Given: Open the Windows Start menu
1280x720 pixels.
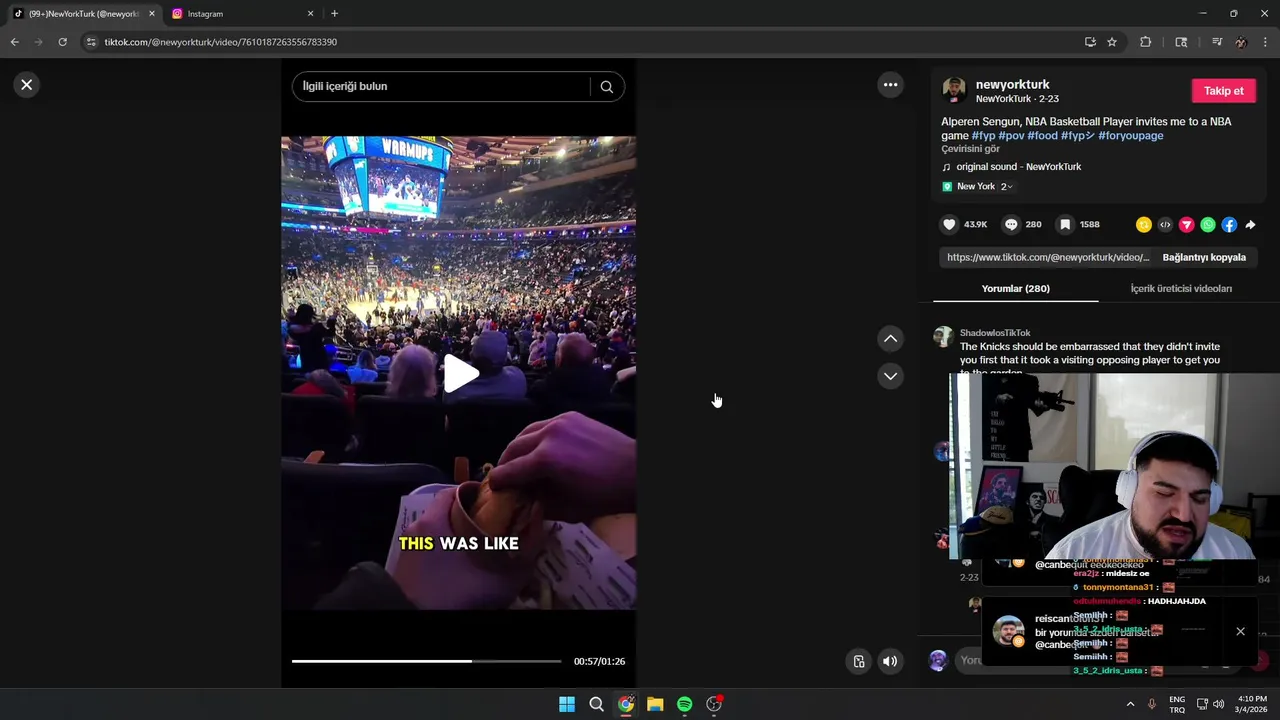Looking at the screenshot, I should coord(567,704).
